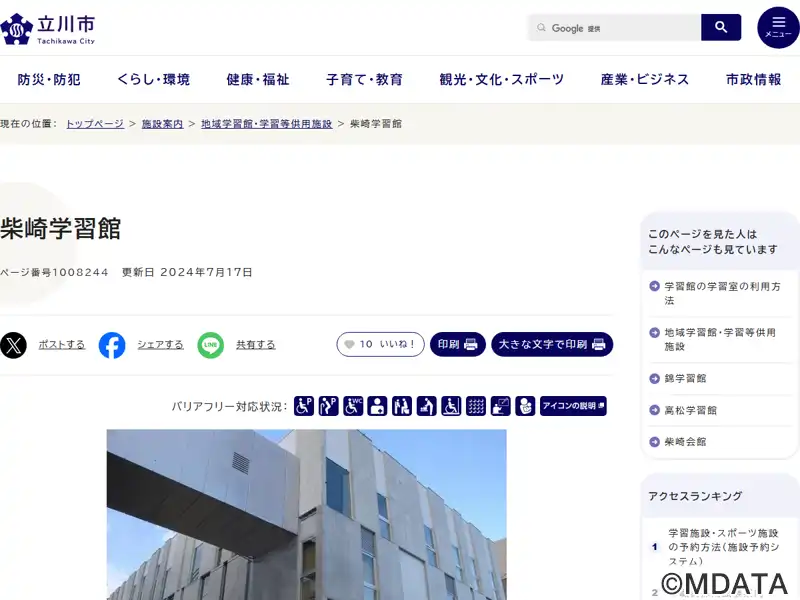Open the round メニュー hamburger menu

(778, 28)
